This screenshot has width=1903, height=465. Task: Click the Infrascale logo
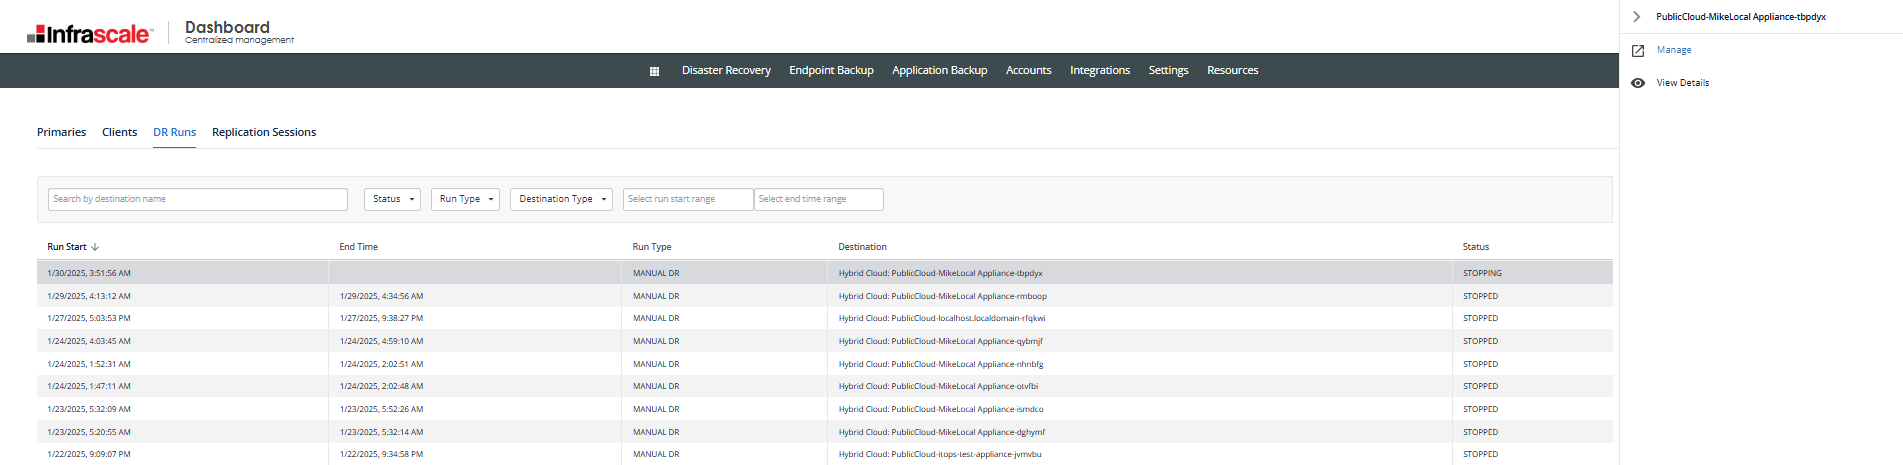pos(90,34)
